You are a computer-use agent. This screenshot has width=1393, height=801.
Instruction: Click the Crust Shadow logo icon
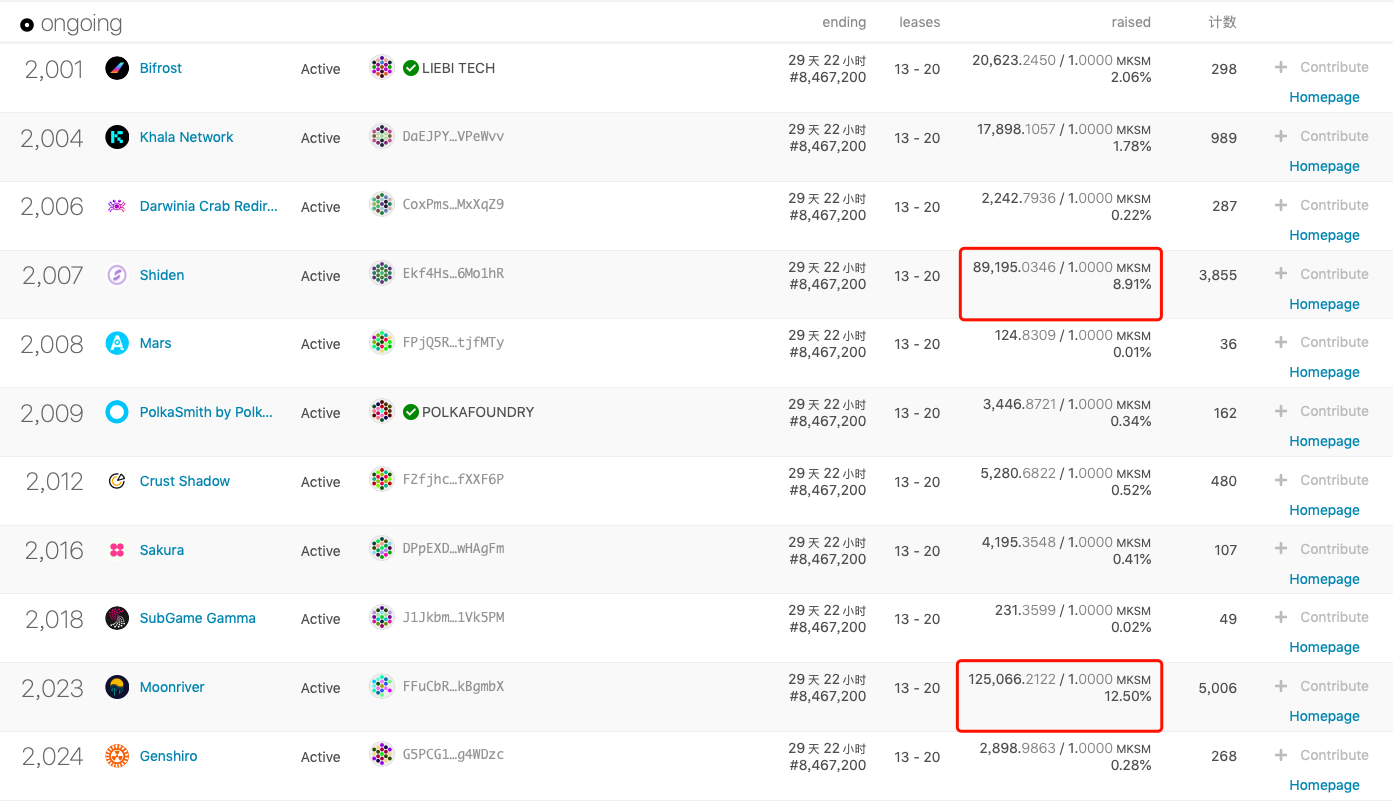(117, 481)
